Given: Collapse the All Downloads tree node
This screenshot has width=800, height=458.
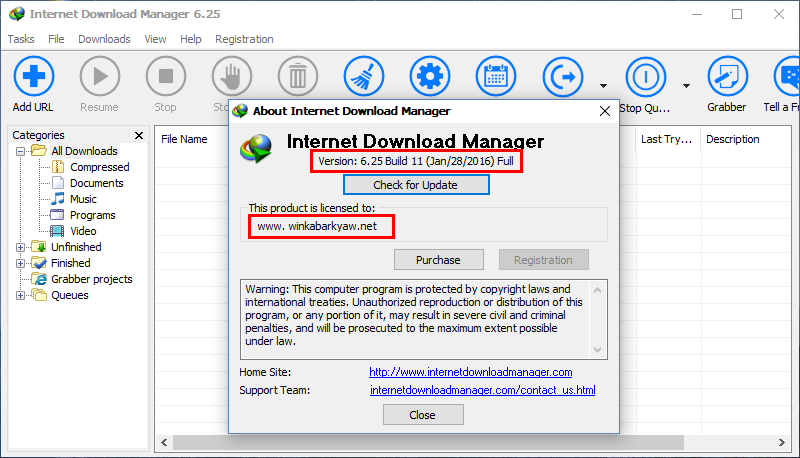Looking at the screenshot, I should (x=20, y=151).
